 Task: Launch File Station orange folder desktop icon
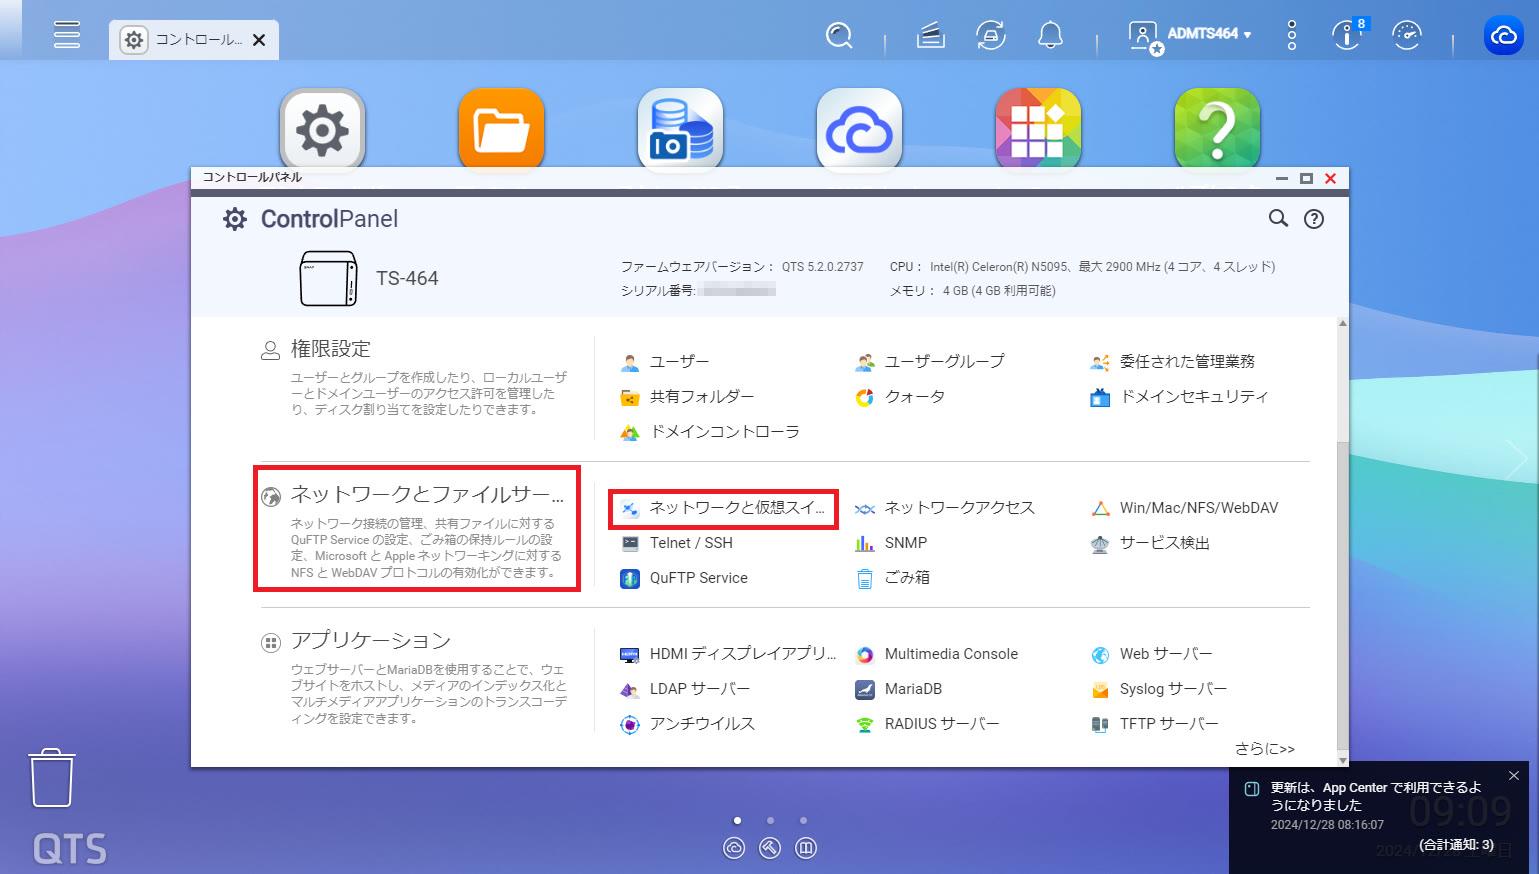tap(501, 130)
